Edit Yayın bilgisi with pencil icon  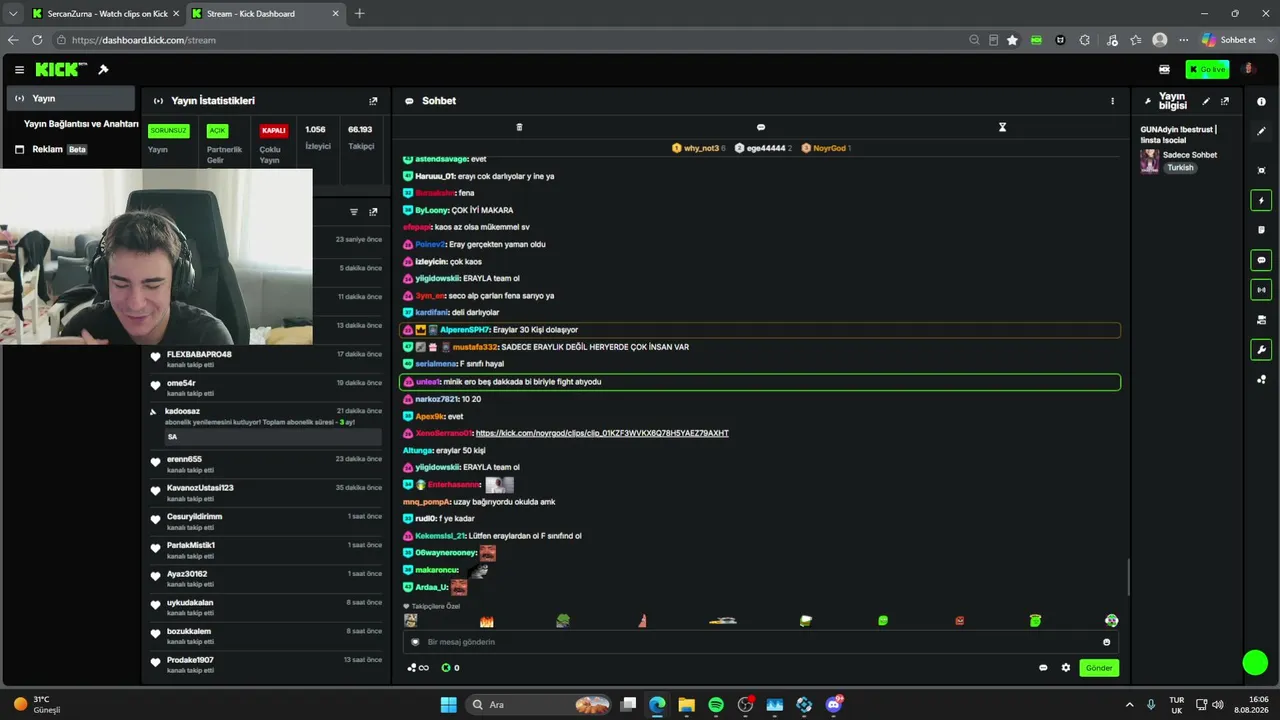[1206, 101]
